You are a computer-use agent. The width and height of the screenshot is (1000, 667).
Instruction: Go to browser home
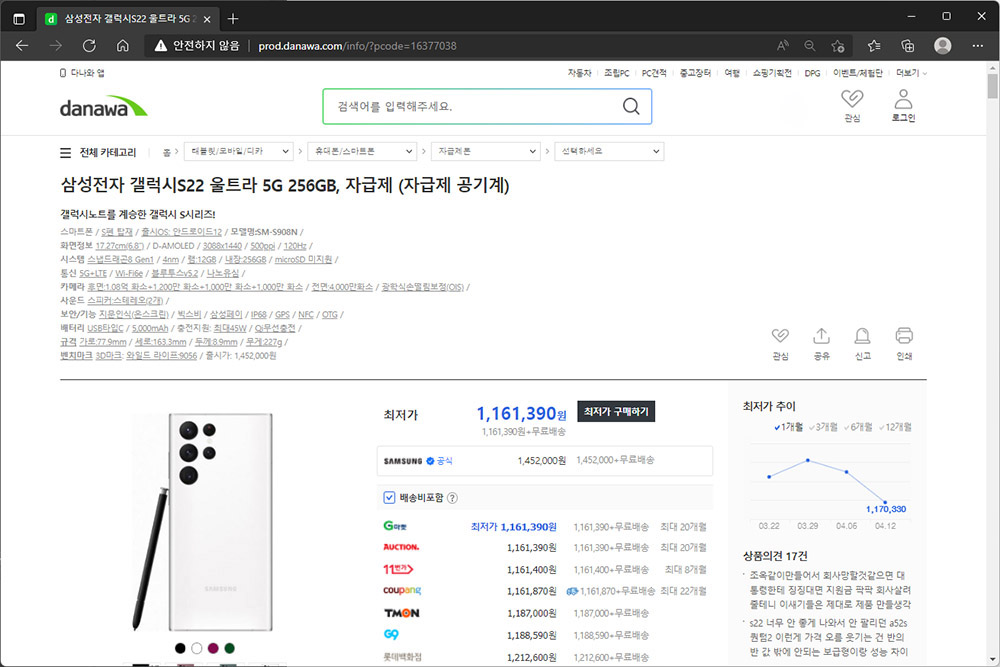pos(122,46)
